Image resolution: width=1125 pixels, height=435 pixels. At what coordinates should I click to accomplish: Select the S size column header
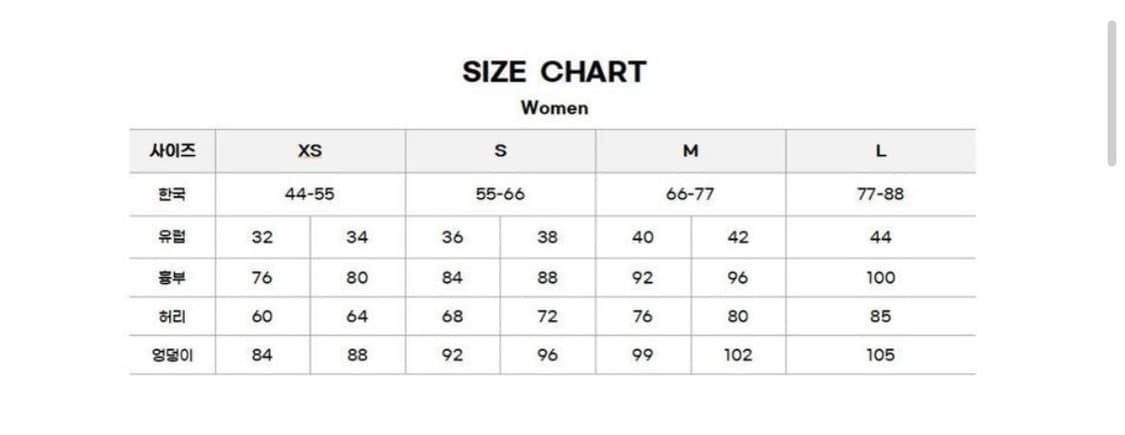500,151
